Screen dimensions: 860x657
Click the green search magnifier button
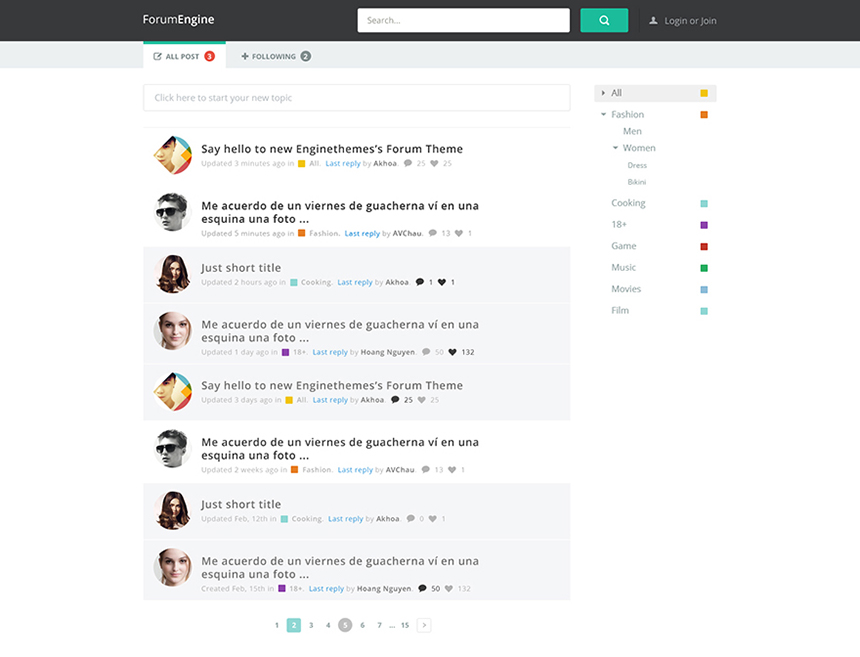click(604, 20)
